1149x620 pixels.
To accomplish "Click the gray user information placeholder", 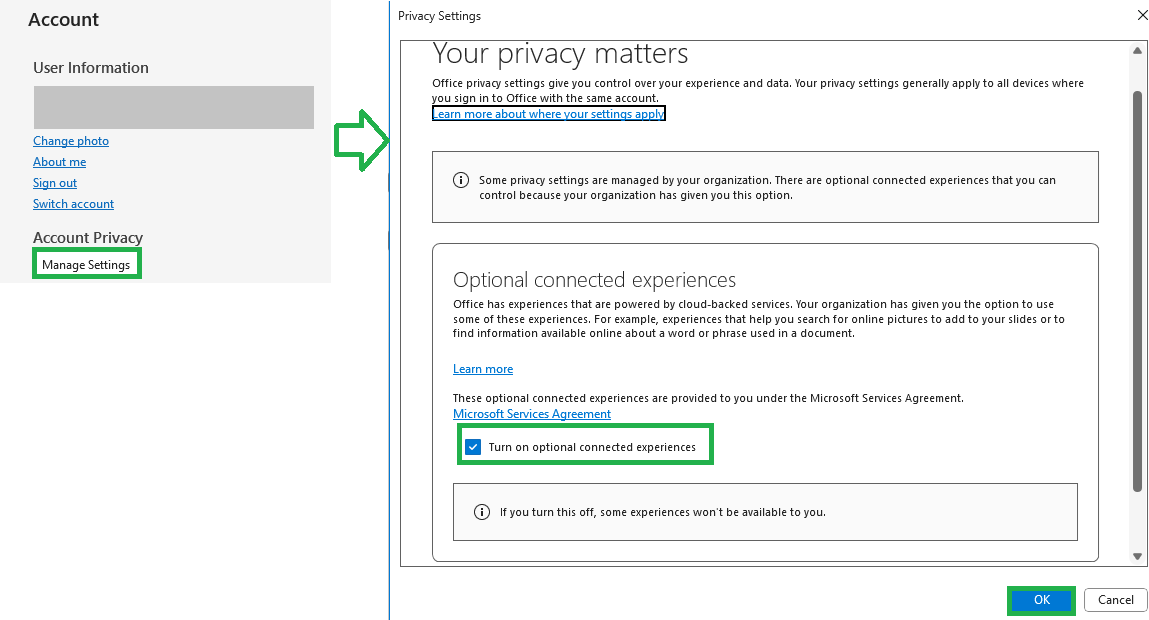I will (x=174, y=108).
